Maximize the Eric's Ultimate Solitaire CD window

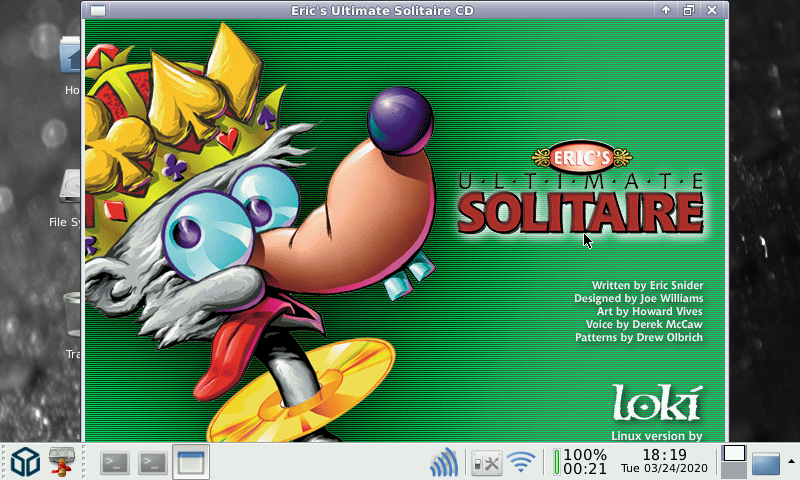689,10
